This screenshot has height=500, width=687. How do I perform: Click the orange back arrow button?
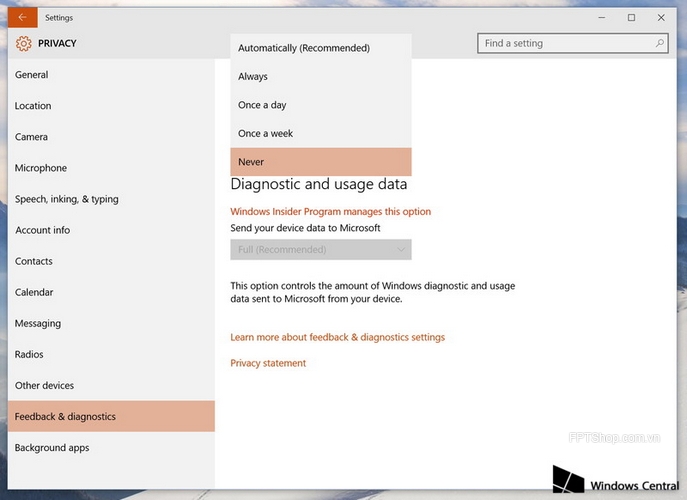tap(22, 18)
